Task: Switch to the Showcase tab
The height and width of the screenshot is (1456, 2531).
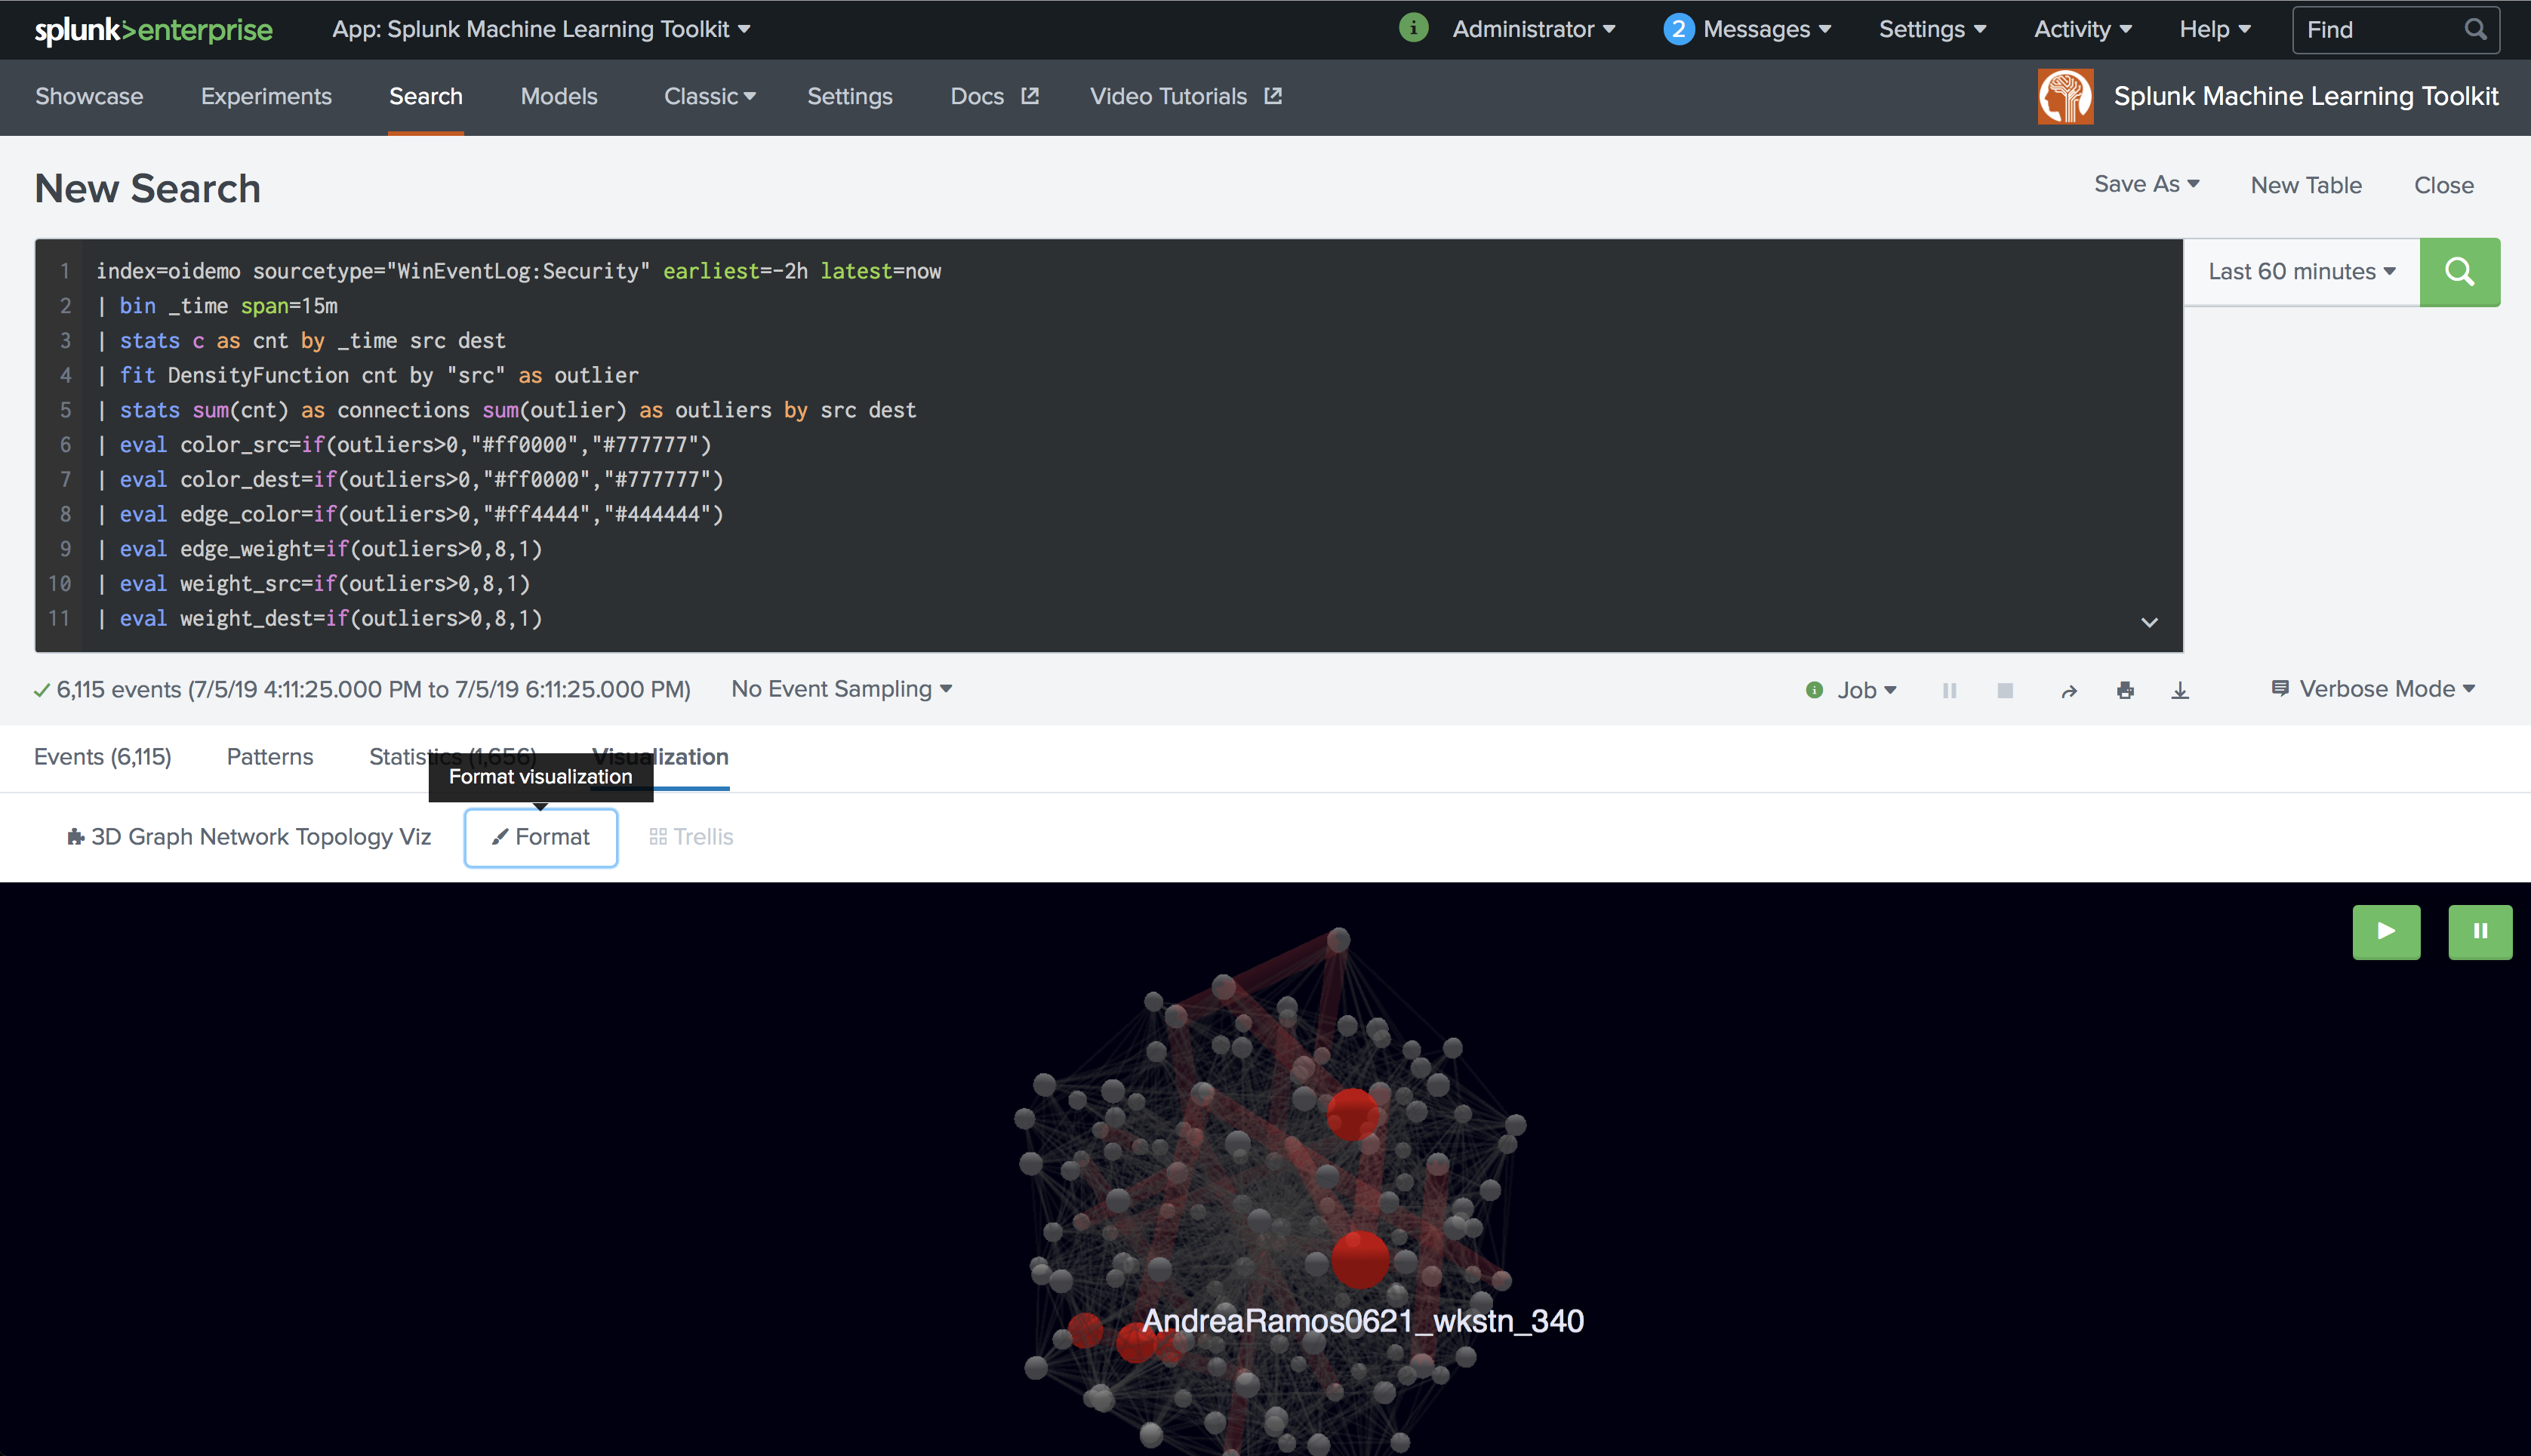Action: pos(89,96)
